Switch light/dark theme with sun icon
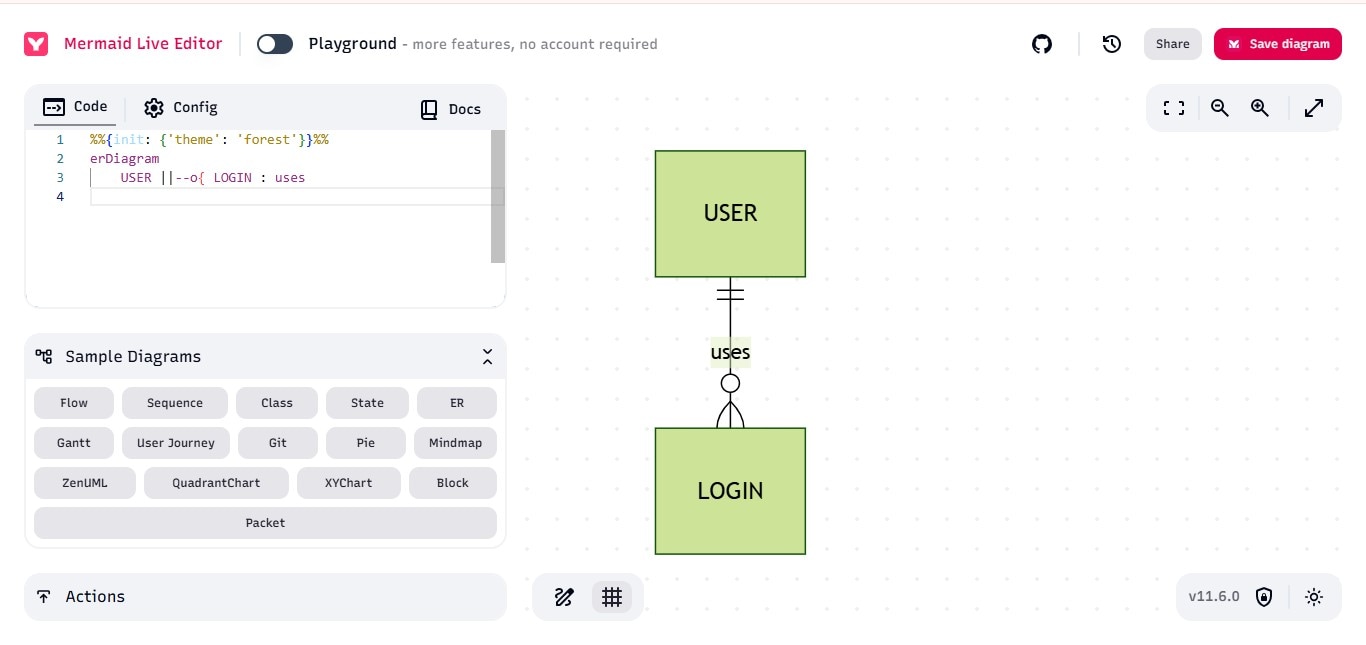Viewport: 1366px width, 645px height. (1314, 597)
